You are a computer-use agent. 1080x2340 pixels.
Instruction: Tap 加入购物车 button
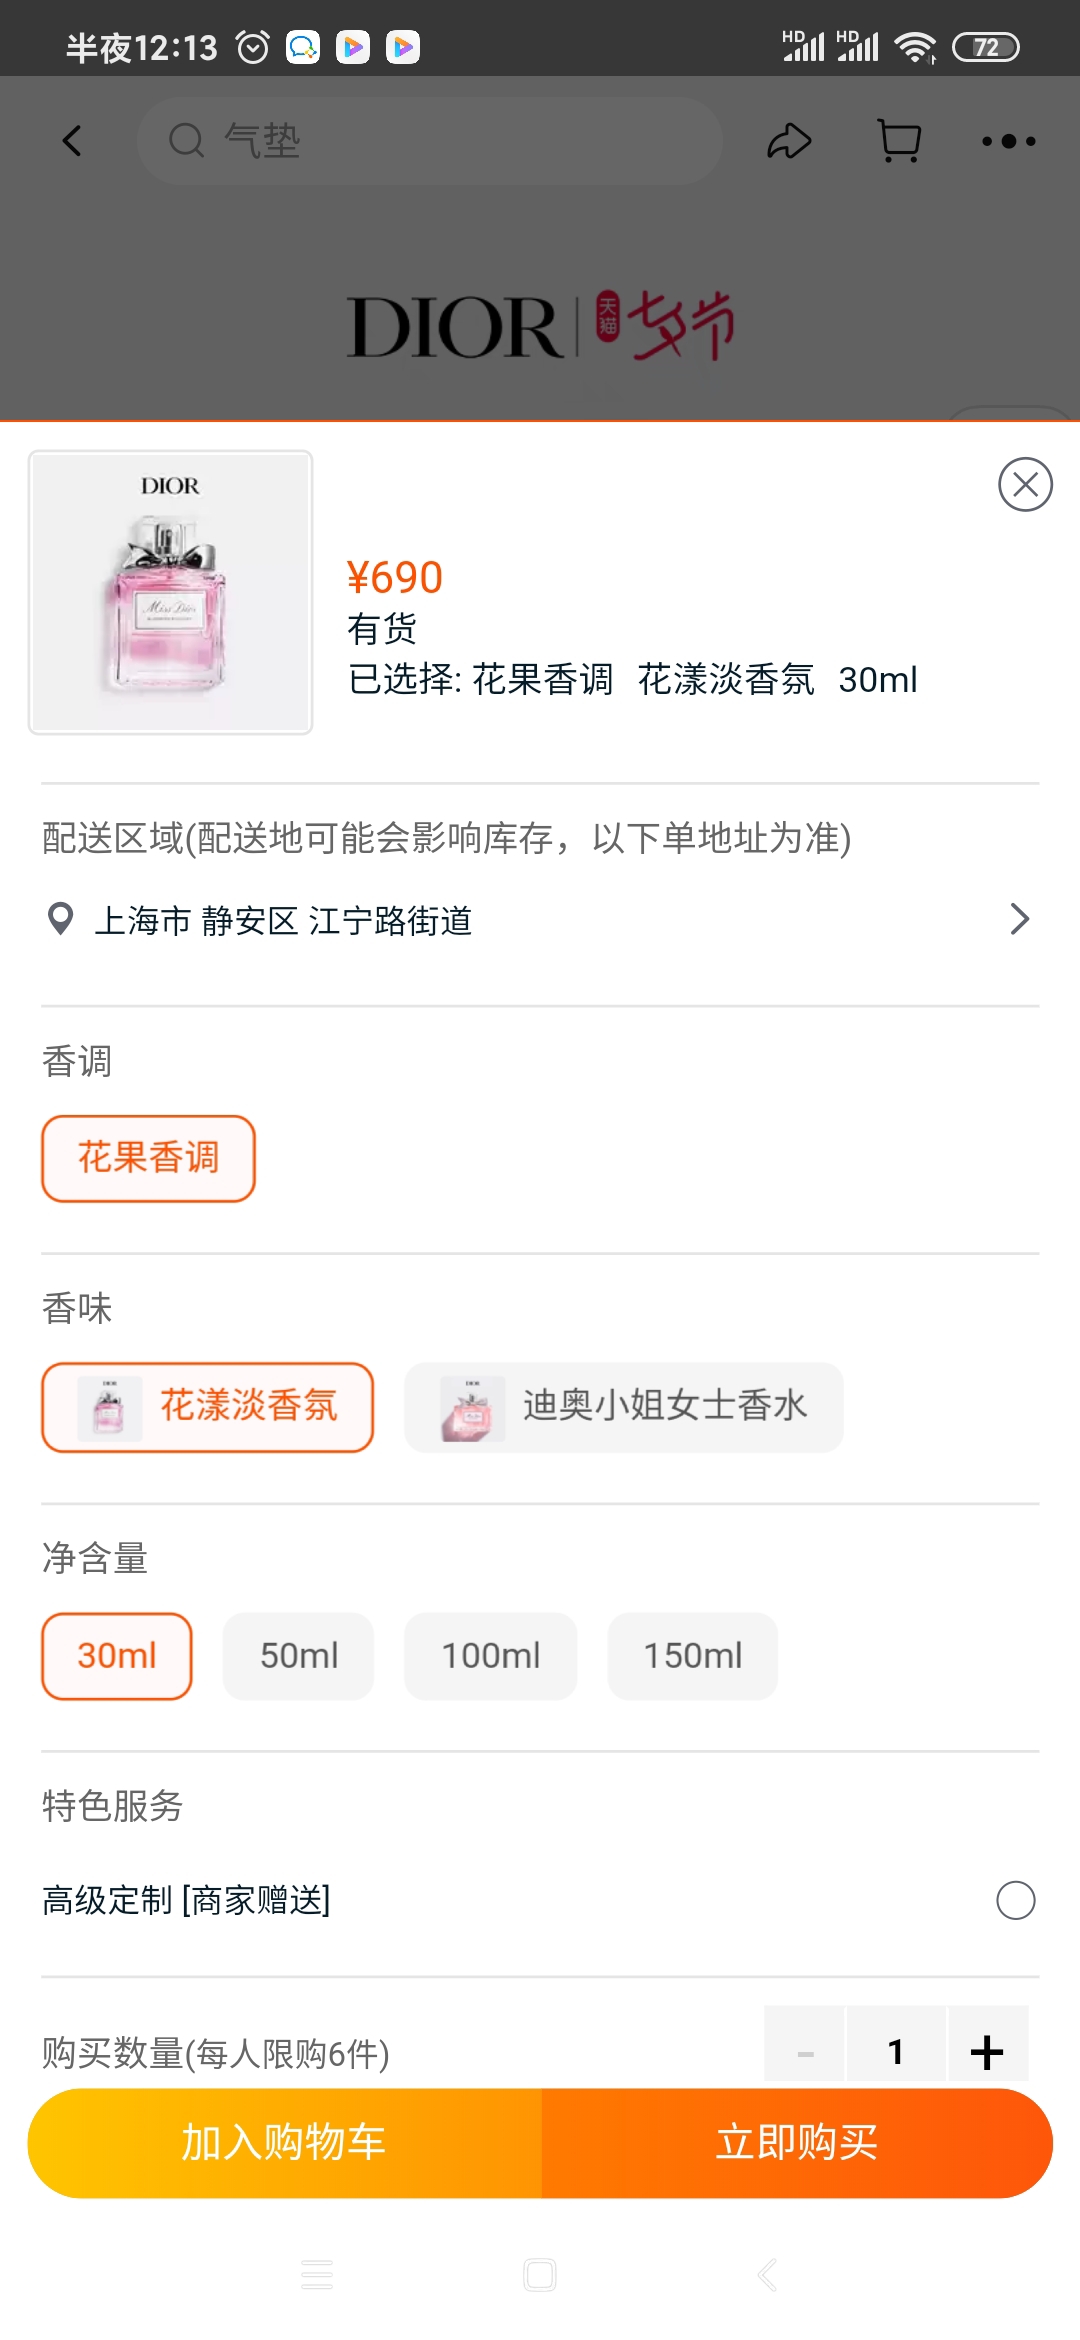[x=285, y=2143]
